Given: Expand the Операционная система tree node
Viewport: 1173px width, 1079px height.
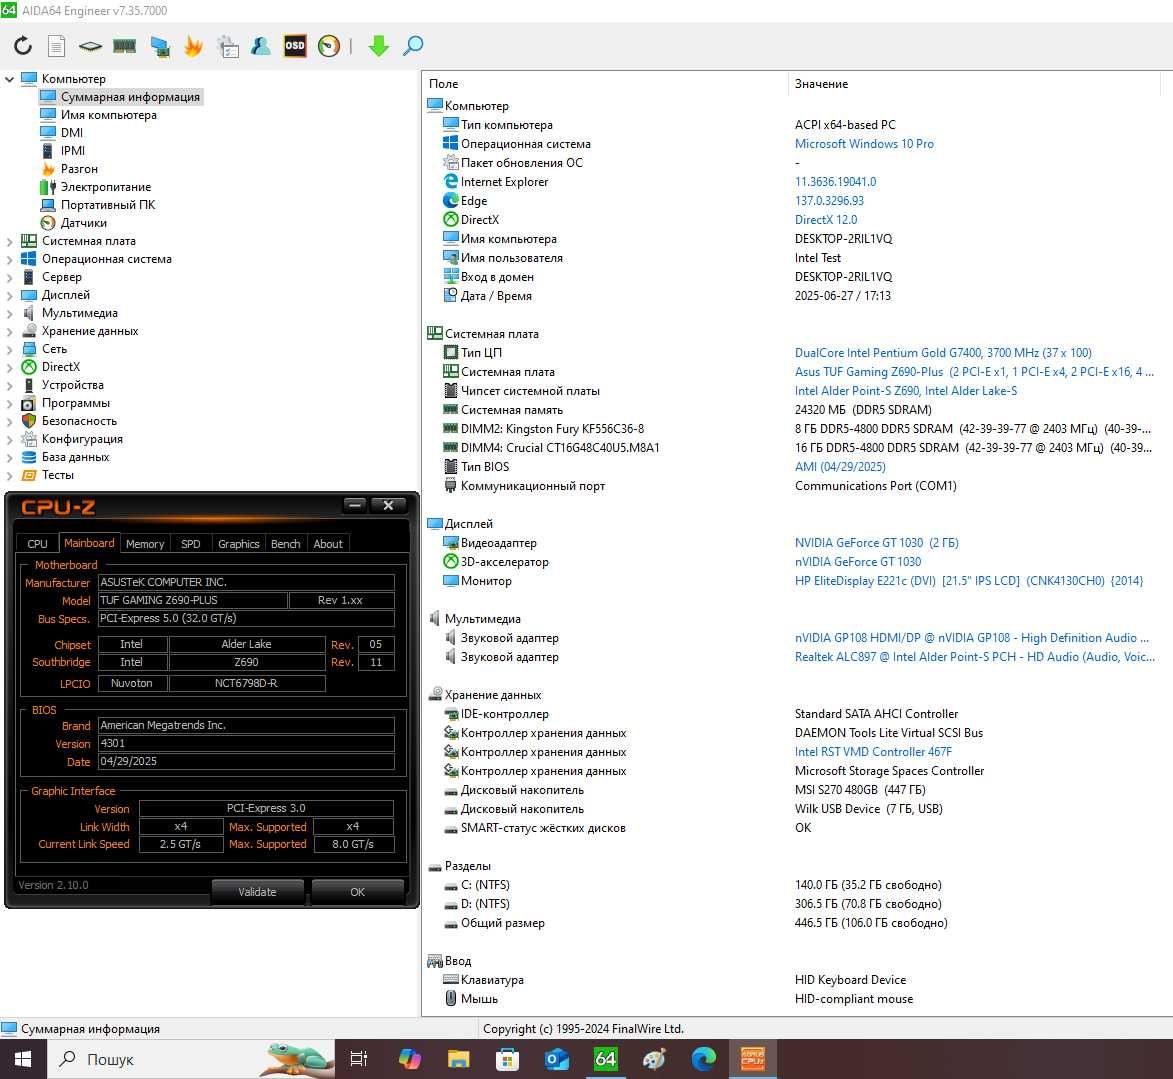Looking at the screenshot, I should (x=9, y=259).
